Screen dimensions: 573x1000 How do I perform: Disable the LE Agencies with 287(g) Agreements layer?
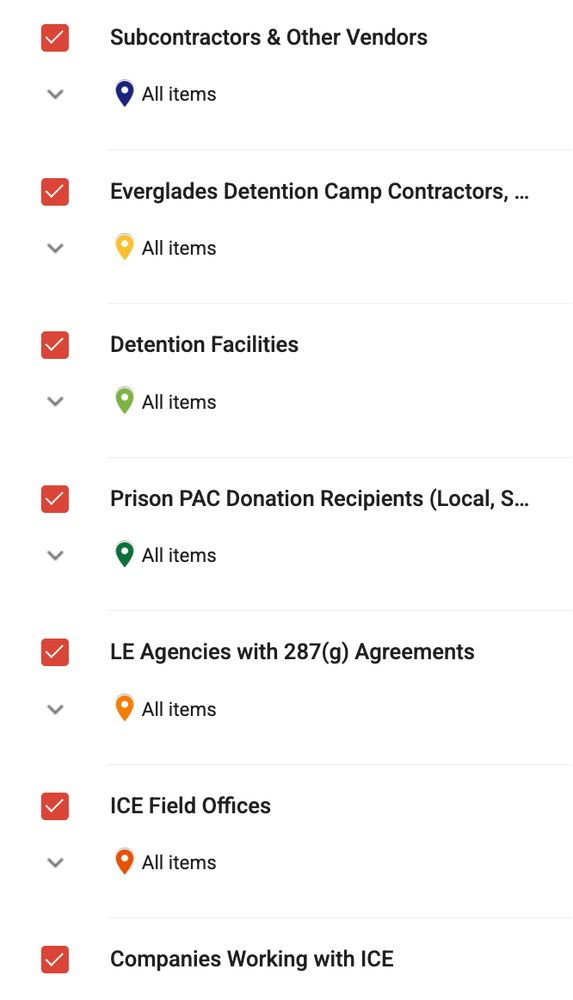[55, 652]
